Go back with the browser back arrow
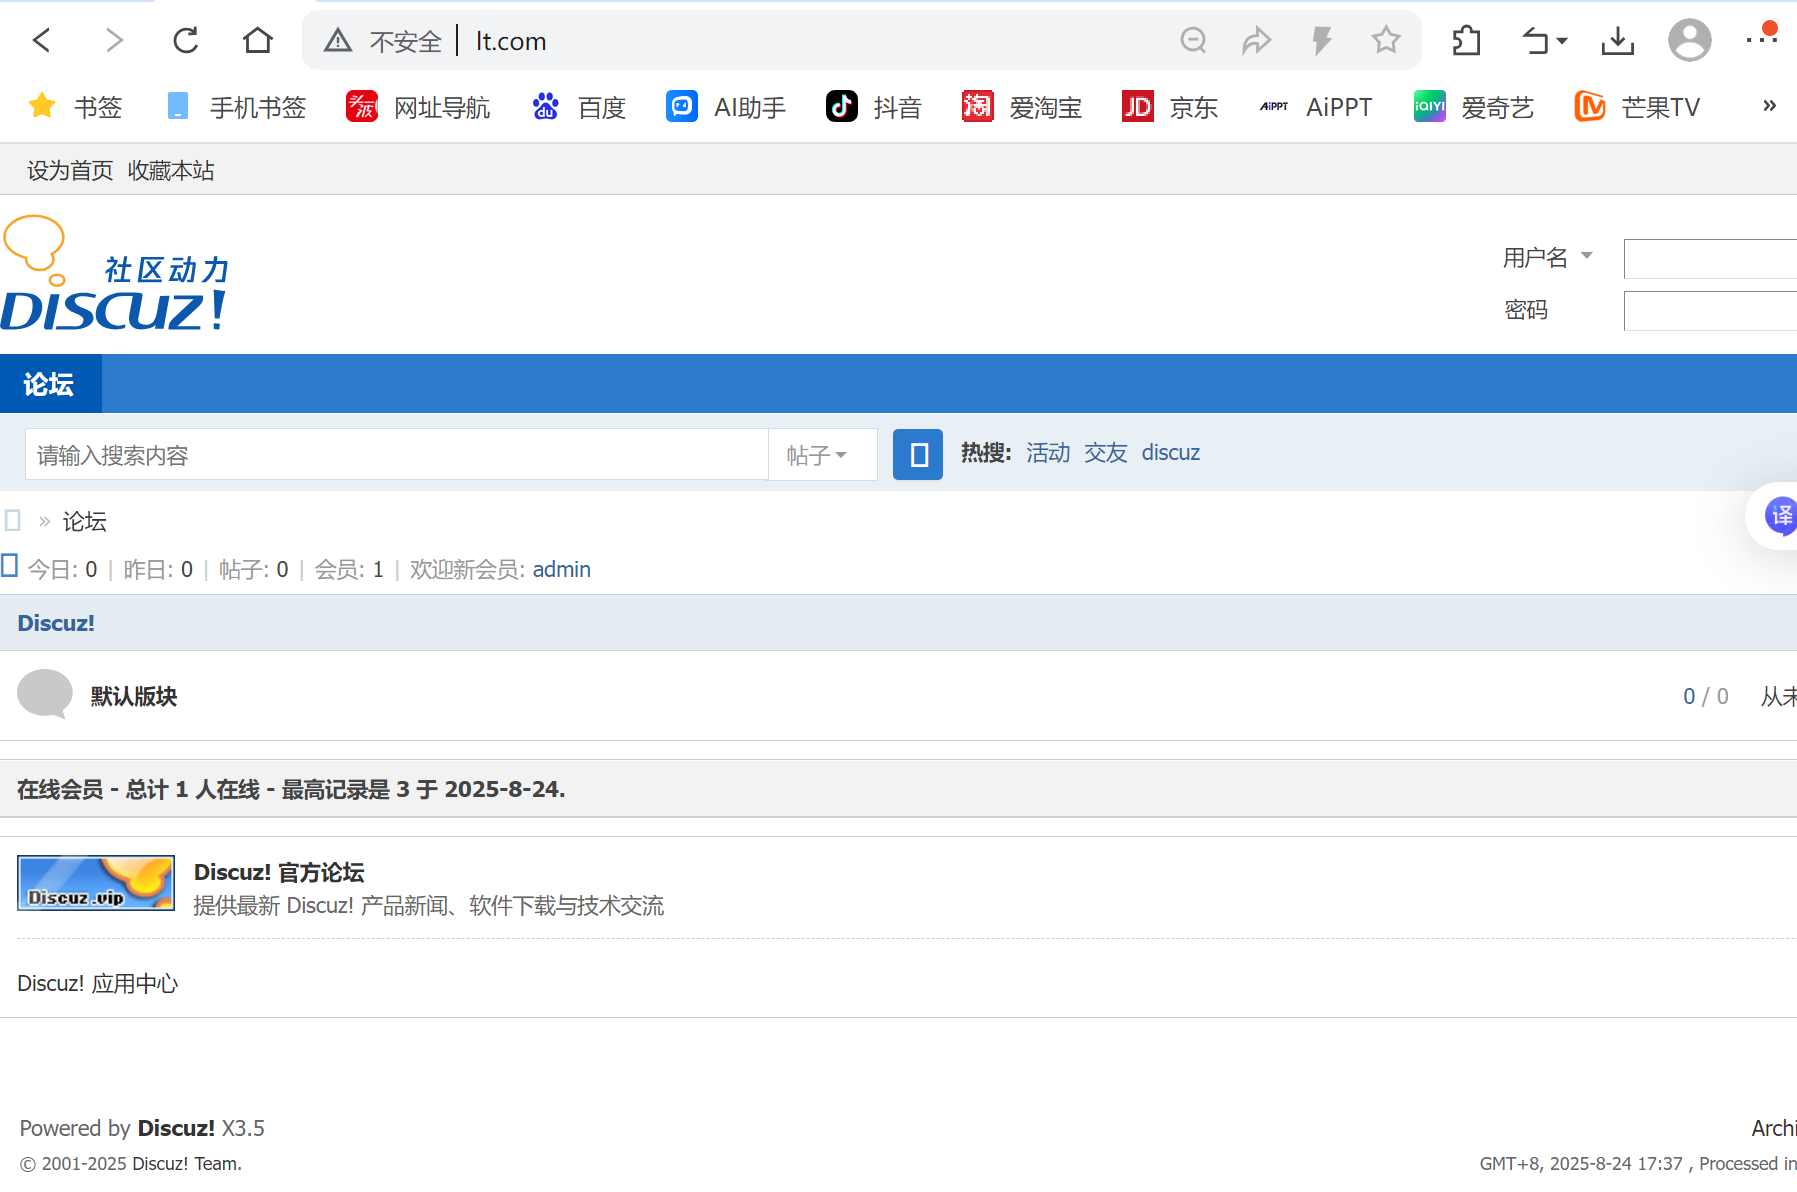Screen dimensions: 1797x1192 pos(41,40)
